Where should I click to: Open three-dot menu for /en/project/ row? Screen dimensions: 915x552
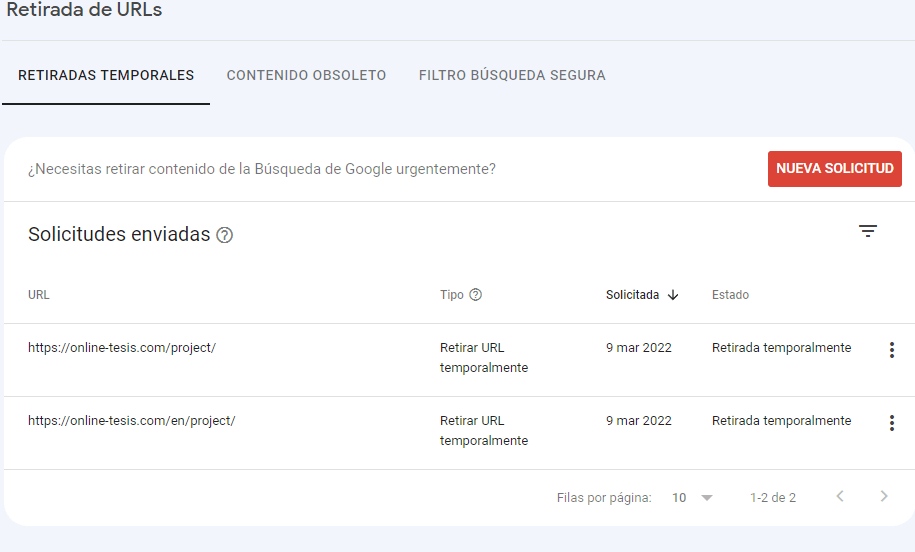coord(892,422)
